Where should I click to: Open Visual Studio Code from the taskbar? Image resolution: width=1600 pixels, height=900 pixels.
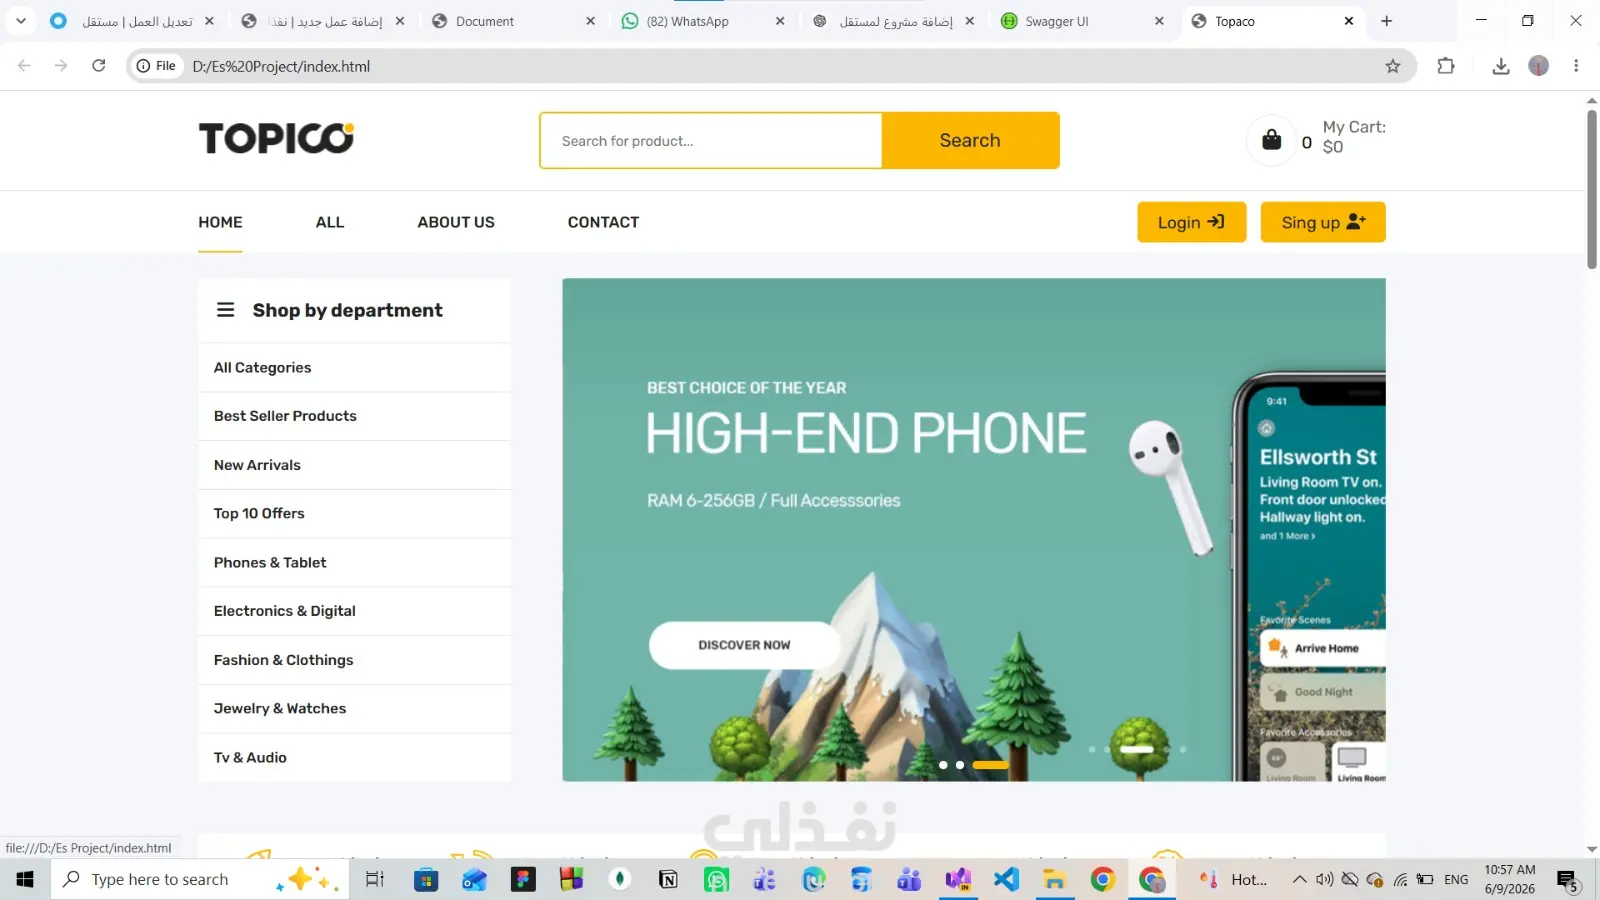(x=1006, y=879)
